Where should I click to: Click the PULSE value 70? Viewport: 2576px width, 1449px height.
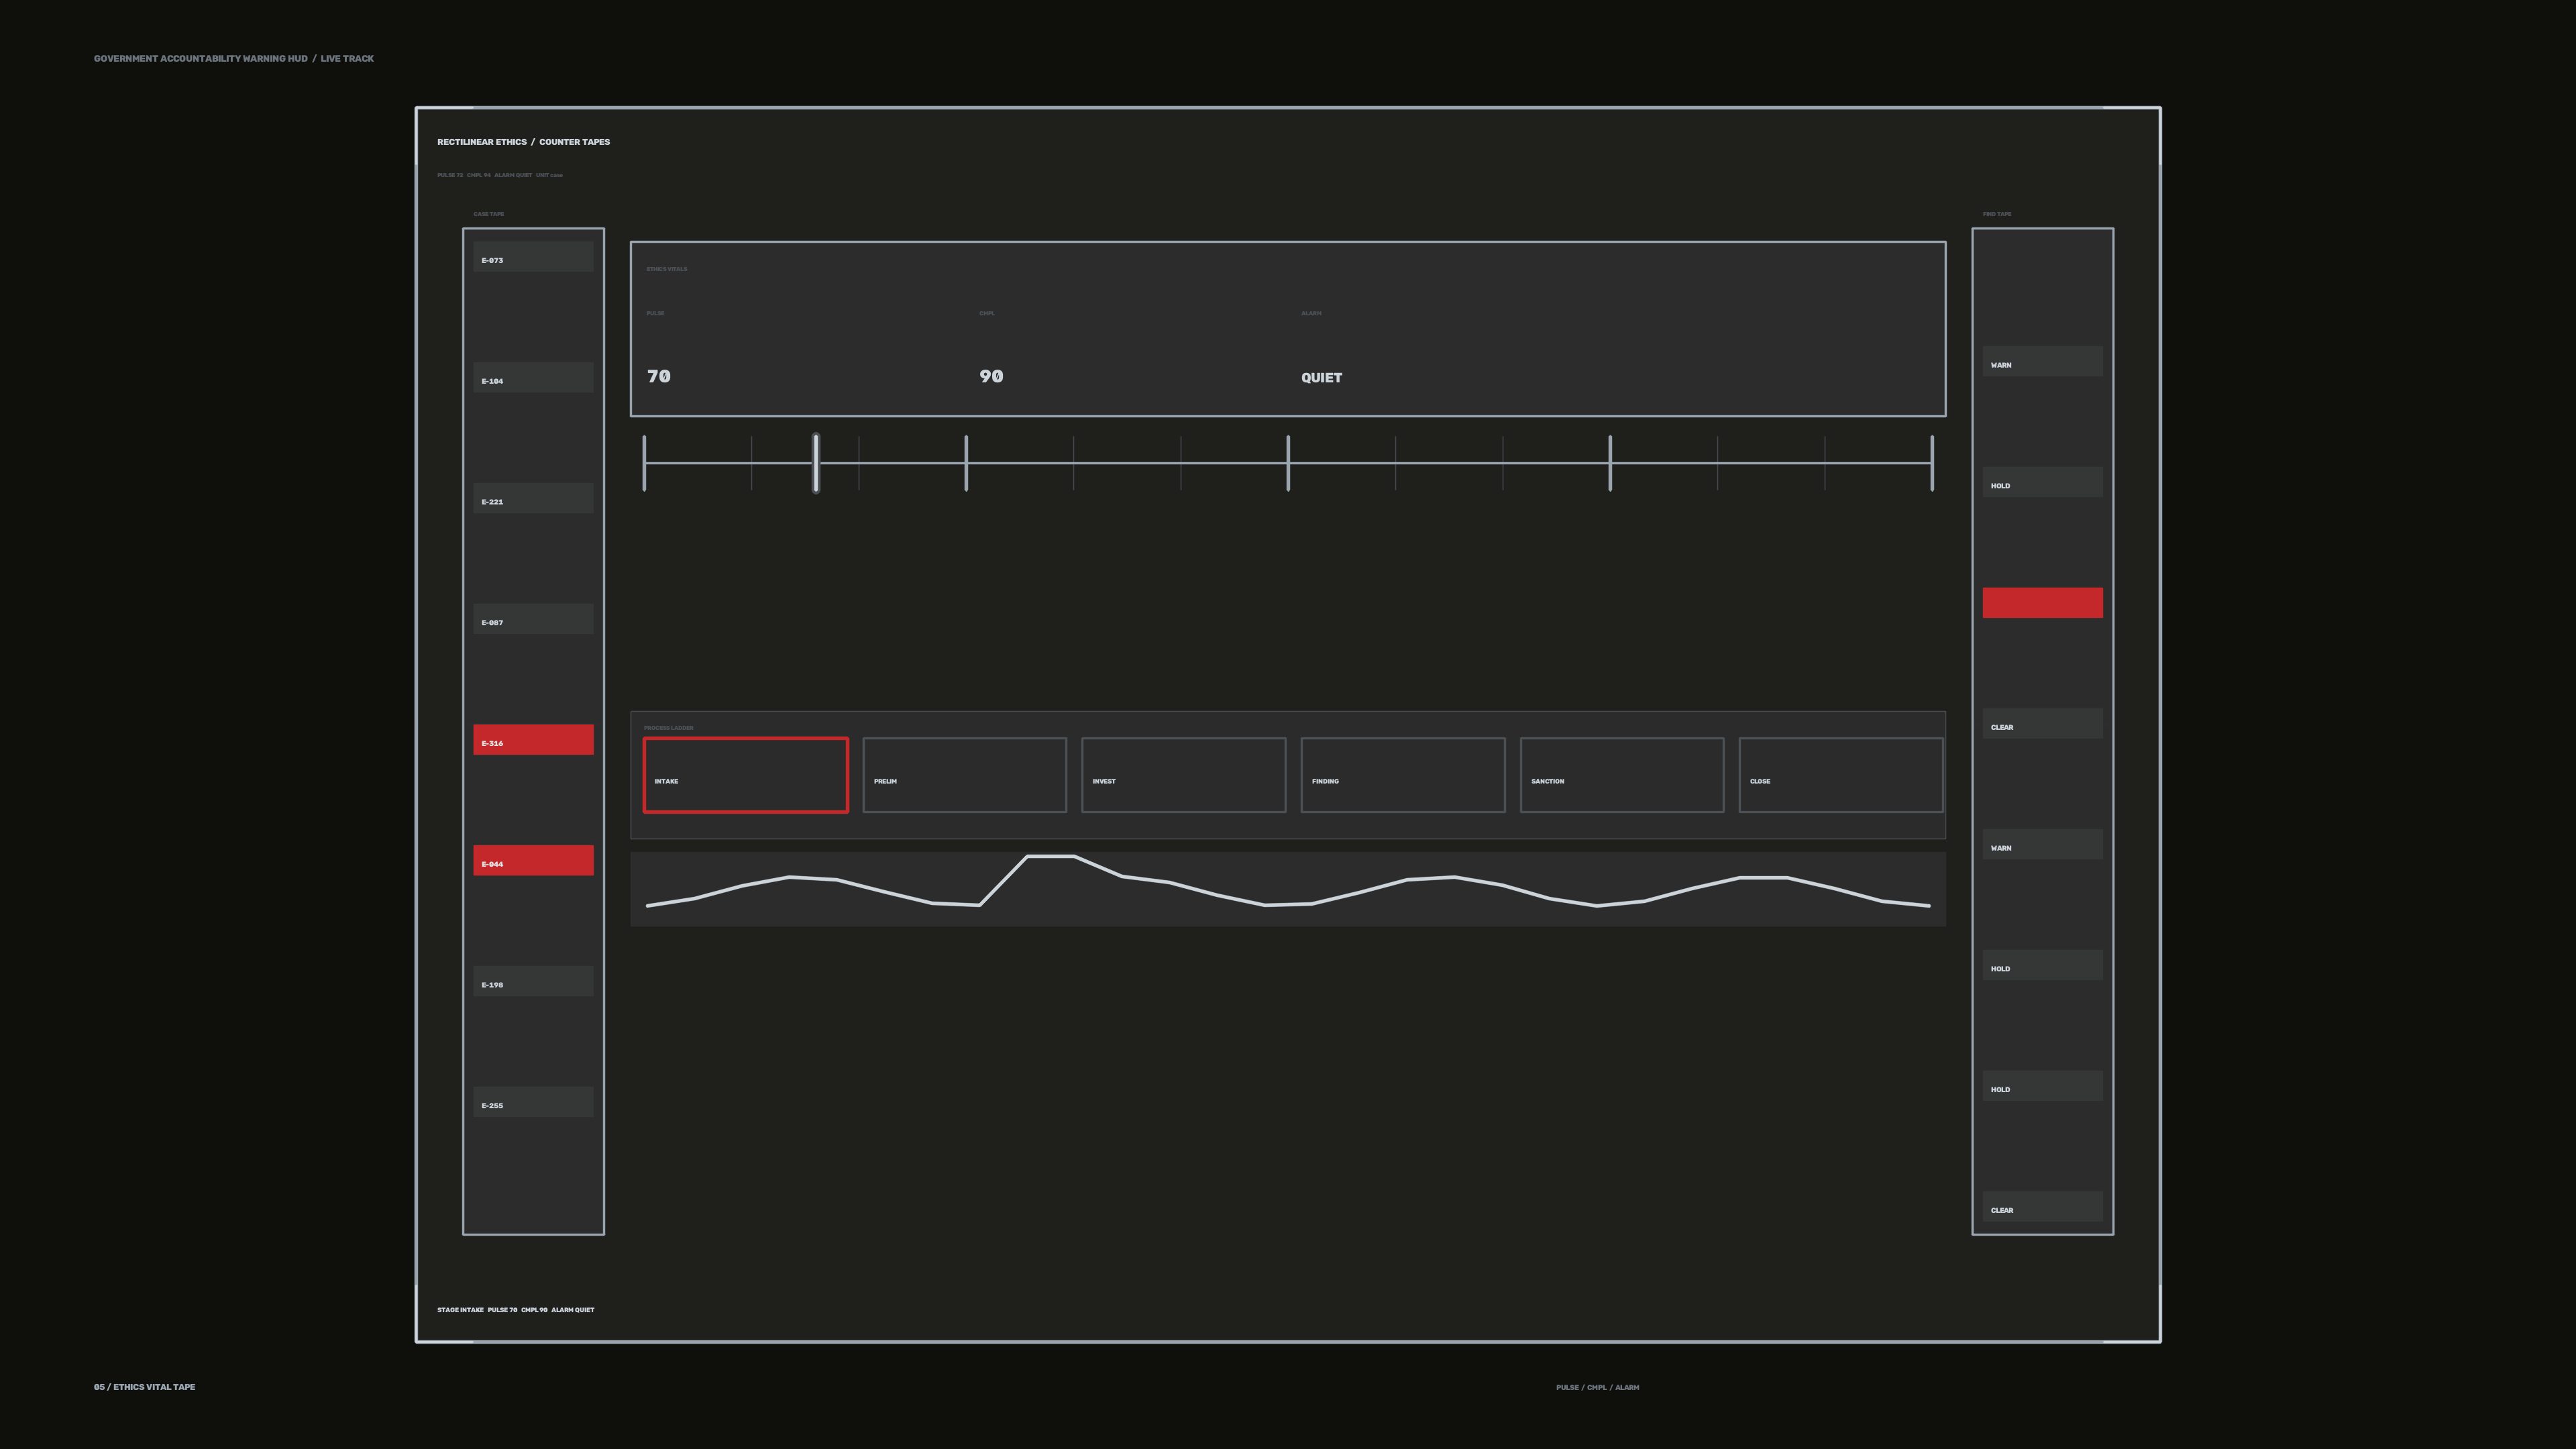(659, 376)
